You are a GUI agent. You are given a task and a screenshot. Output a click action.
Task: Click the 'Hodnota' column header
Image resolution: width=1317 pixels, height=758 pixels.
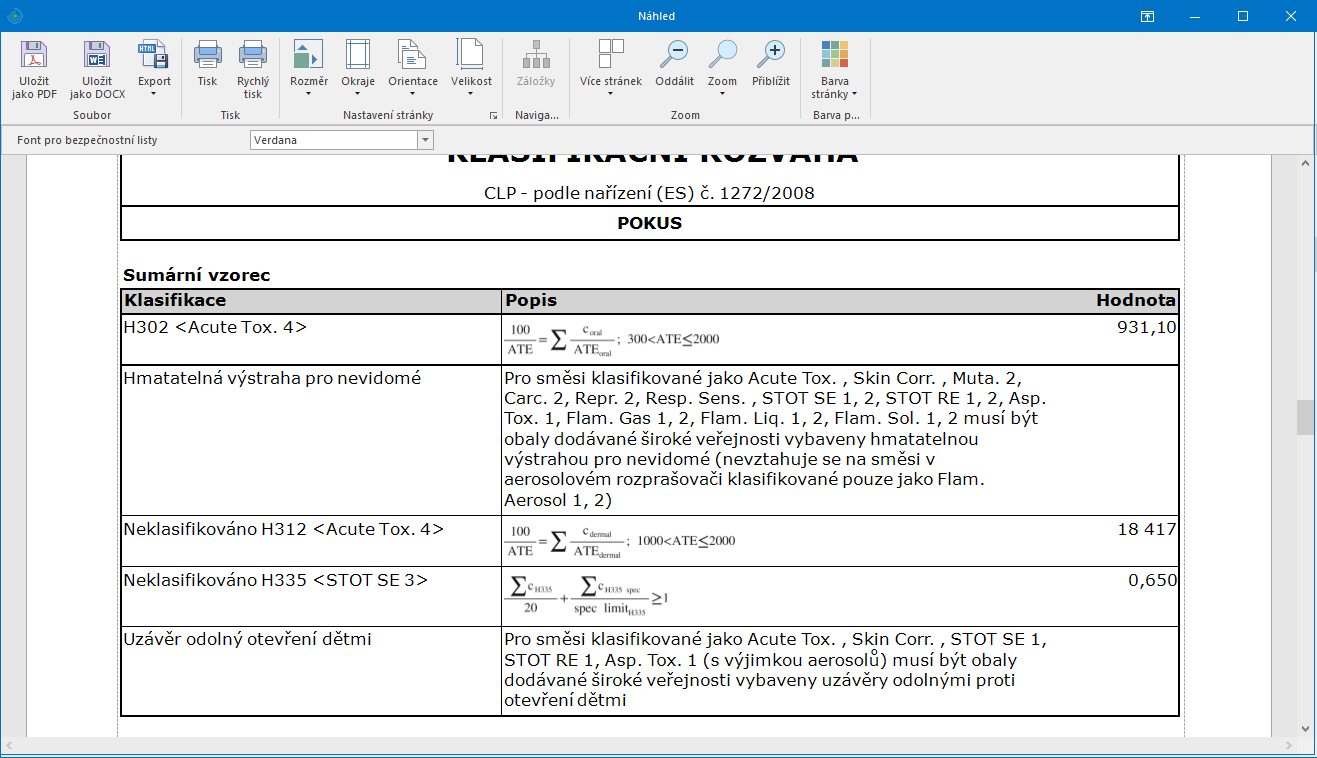[1136, 301]
